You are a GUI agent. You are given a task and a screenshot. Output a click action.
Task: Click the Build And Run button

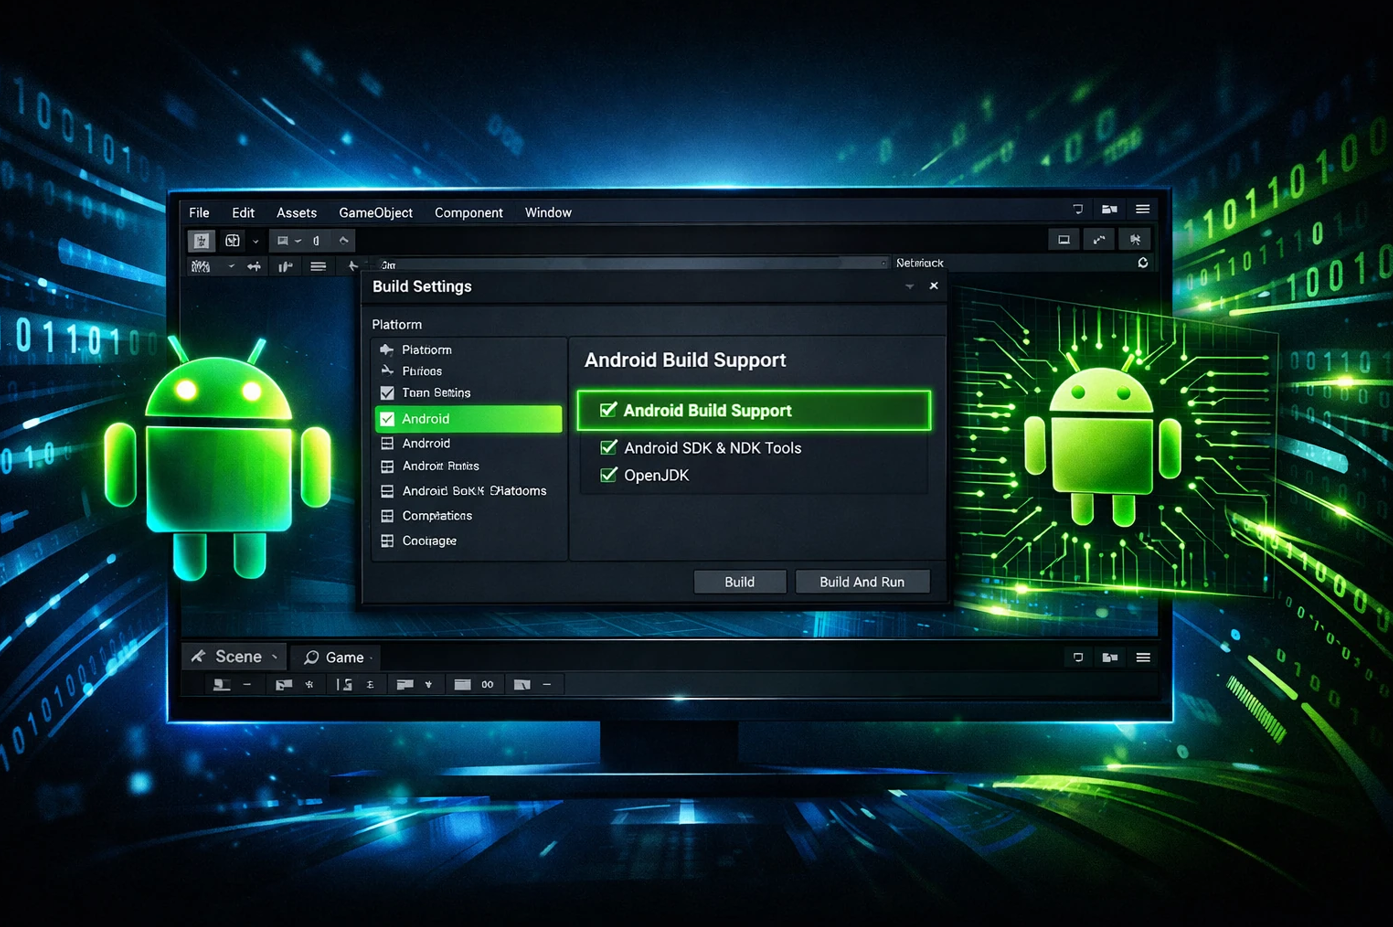click(x=862, y=582)
